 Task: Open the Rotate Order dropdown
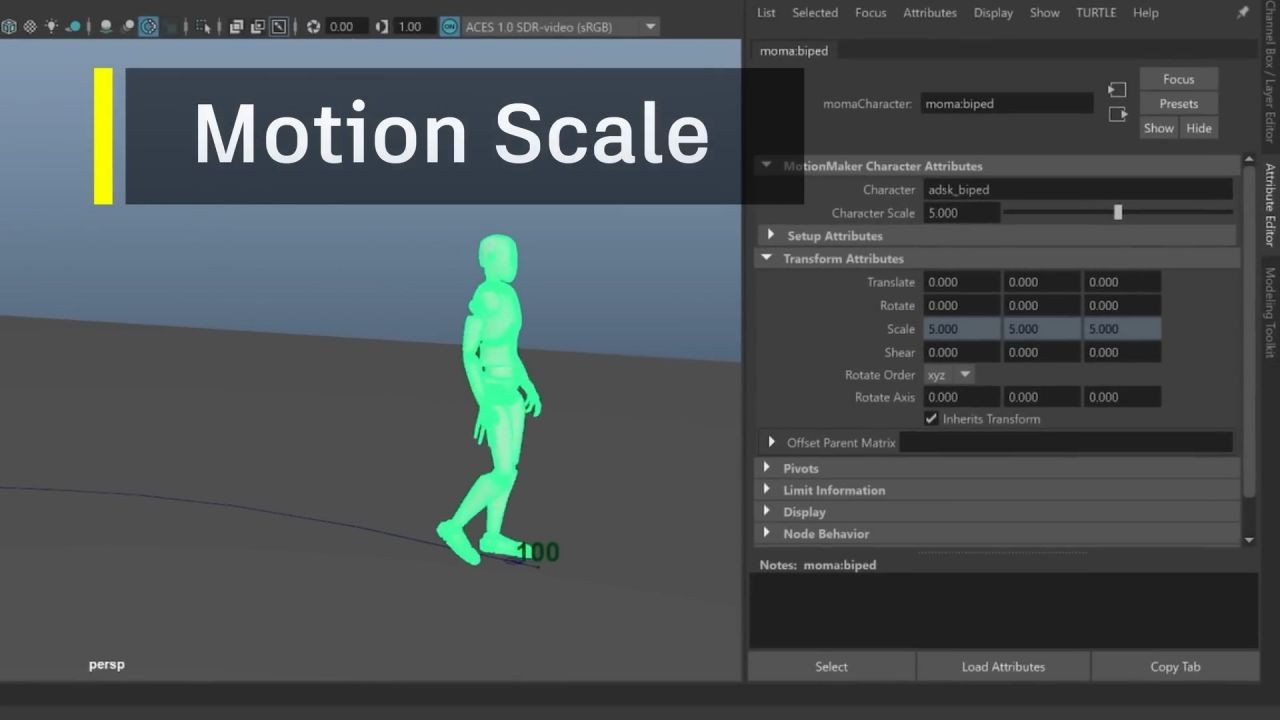coord(948,375)
